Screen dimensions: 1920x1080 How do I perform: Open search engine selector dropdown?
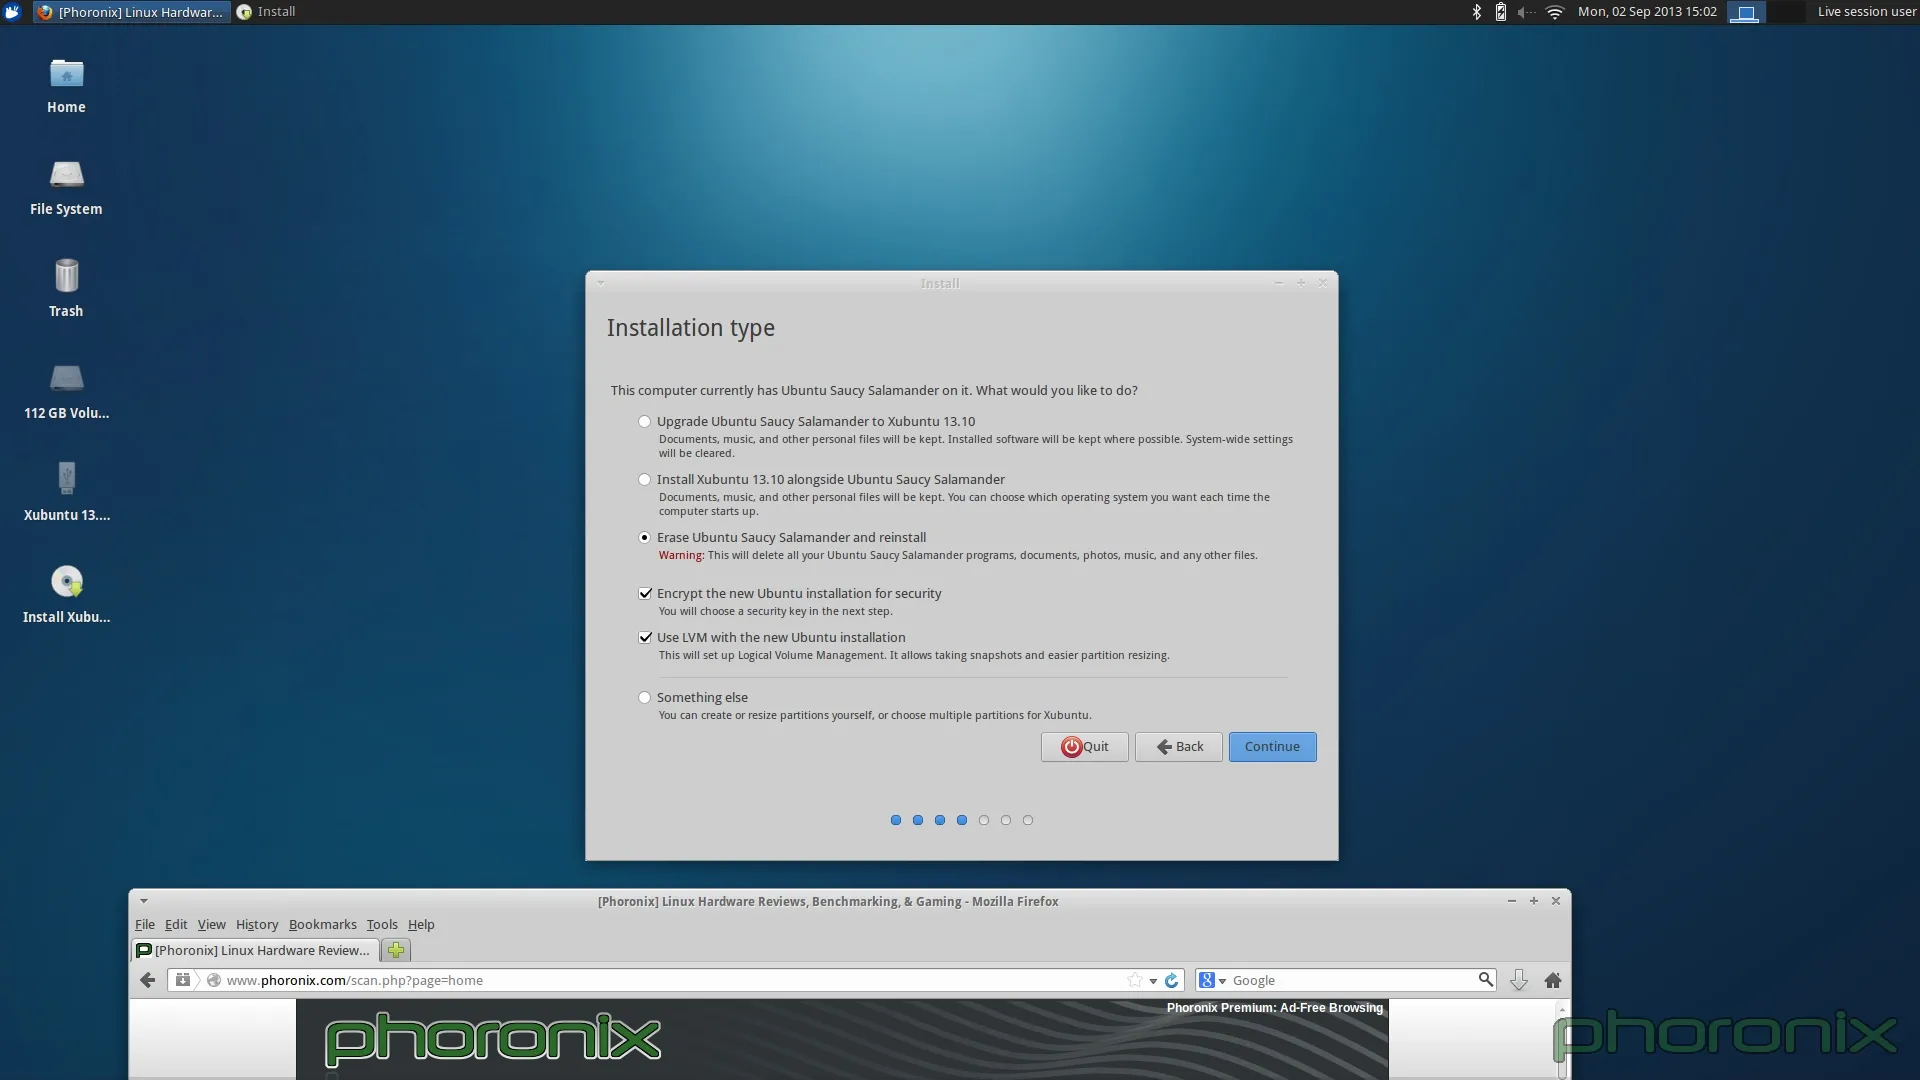(x=1212, y=981)
